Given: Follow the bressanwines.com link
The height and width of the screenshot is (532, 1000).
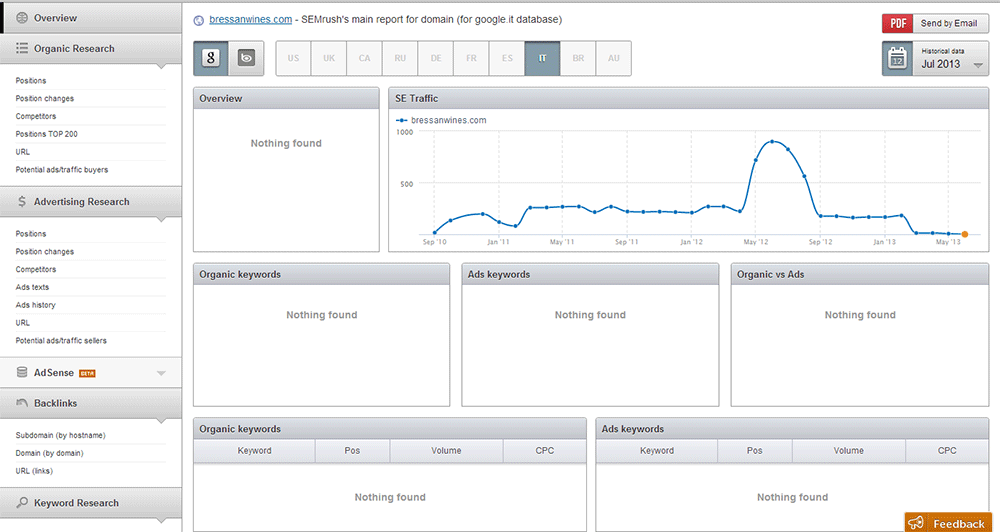Looking at the screenshot, I should [251, 20].
